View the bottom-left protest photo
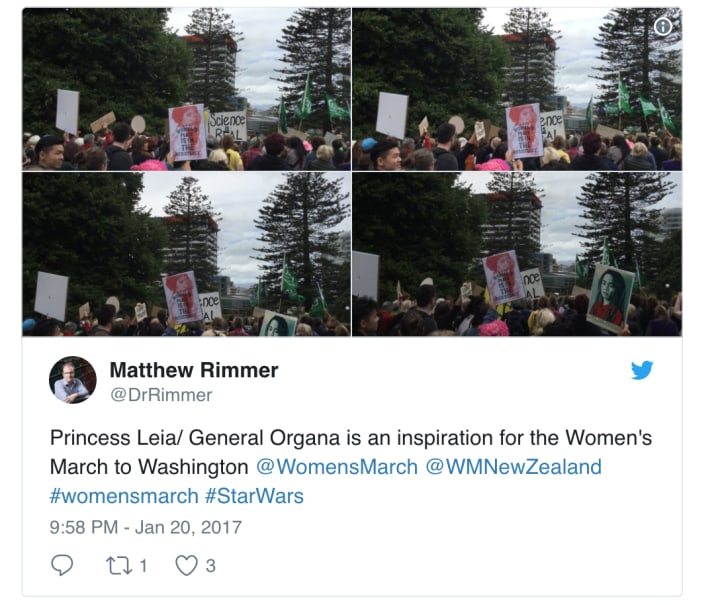Image resolution: width=720 pixels, height=605 pixels. point(186,254)
